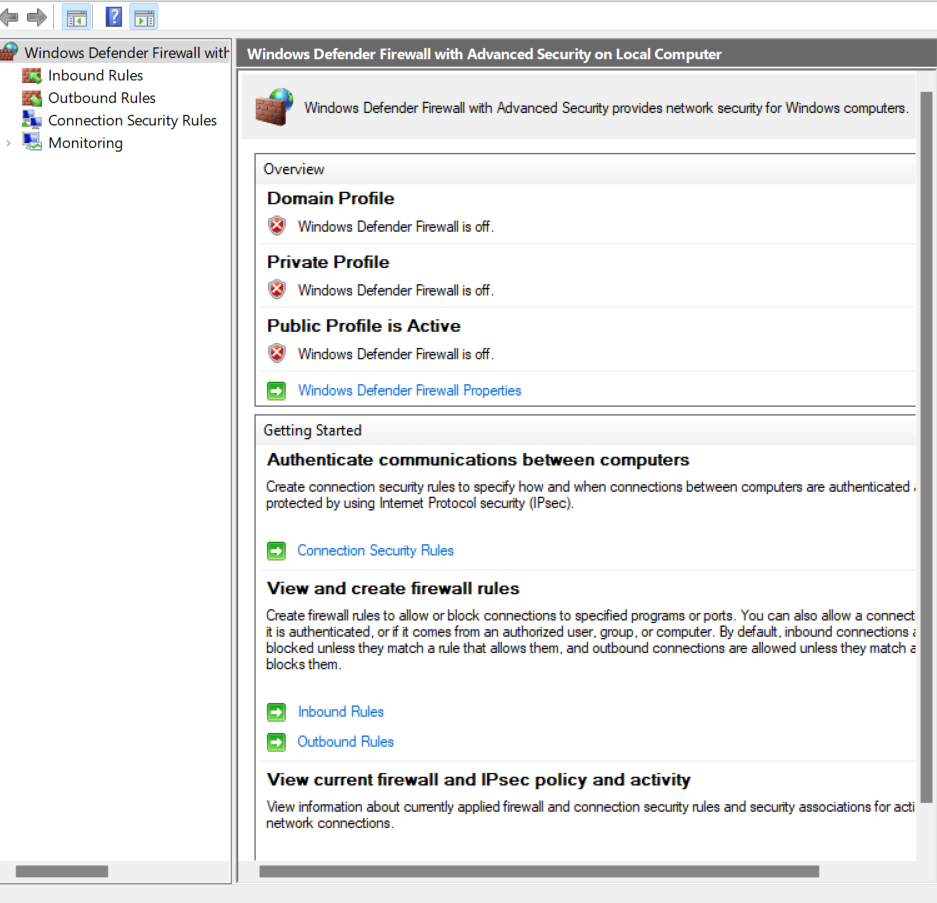Click the green arrow beside the Inbound Rules link

[x=276, y=712]
